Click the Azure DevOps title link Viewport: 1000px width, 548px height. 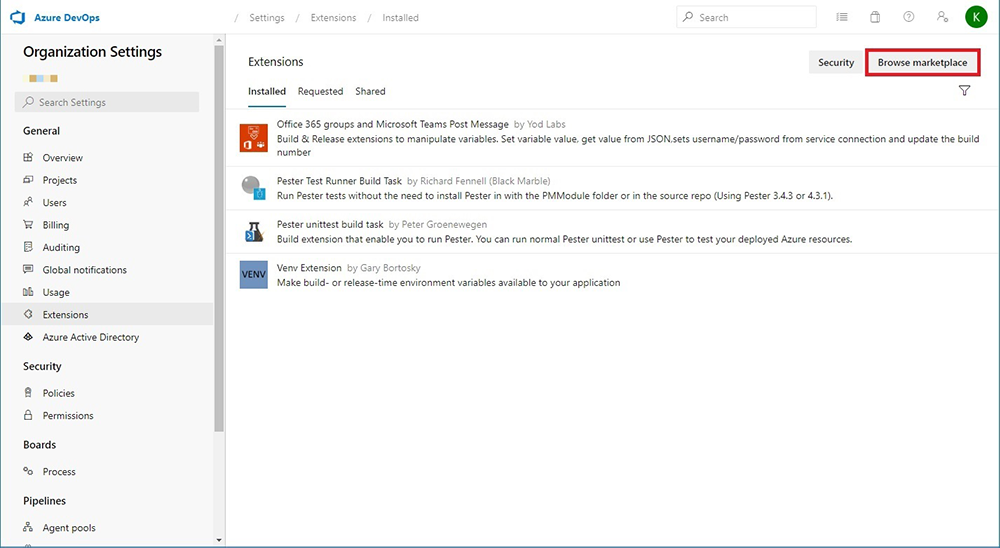click(67, 17)
